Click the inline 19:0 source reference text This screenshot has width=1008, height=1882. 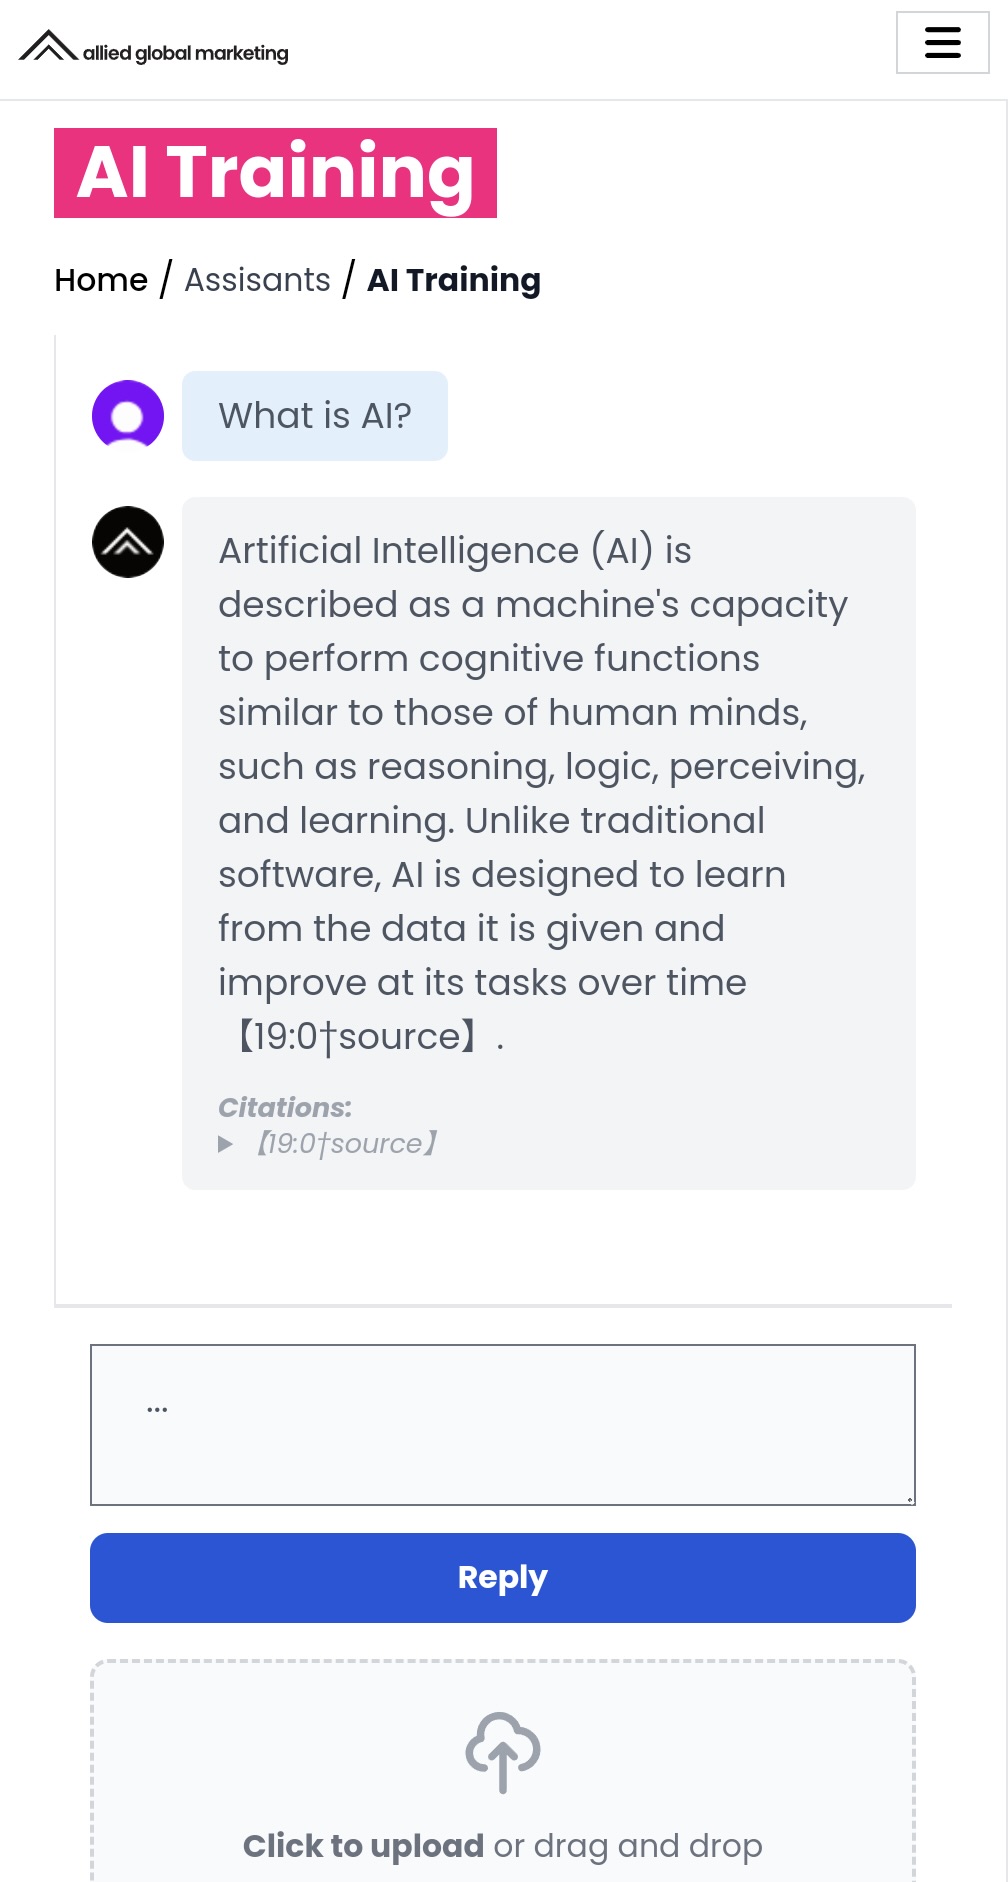tap(357, 1036)
